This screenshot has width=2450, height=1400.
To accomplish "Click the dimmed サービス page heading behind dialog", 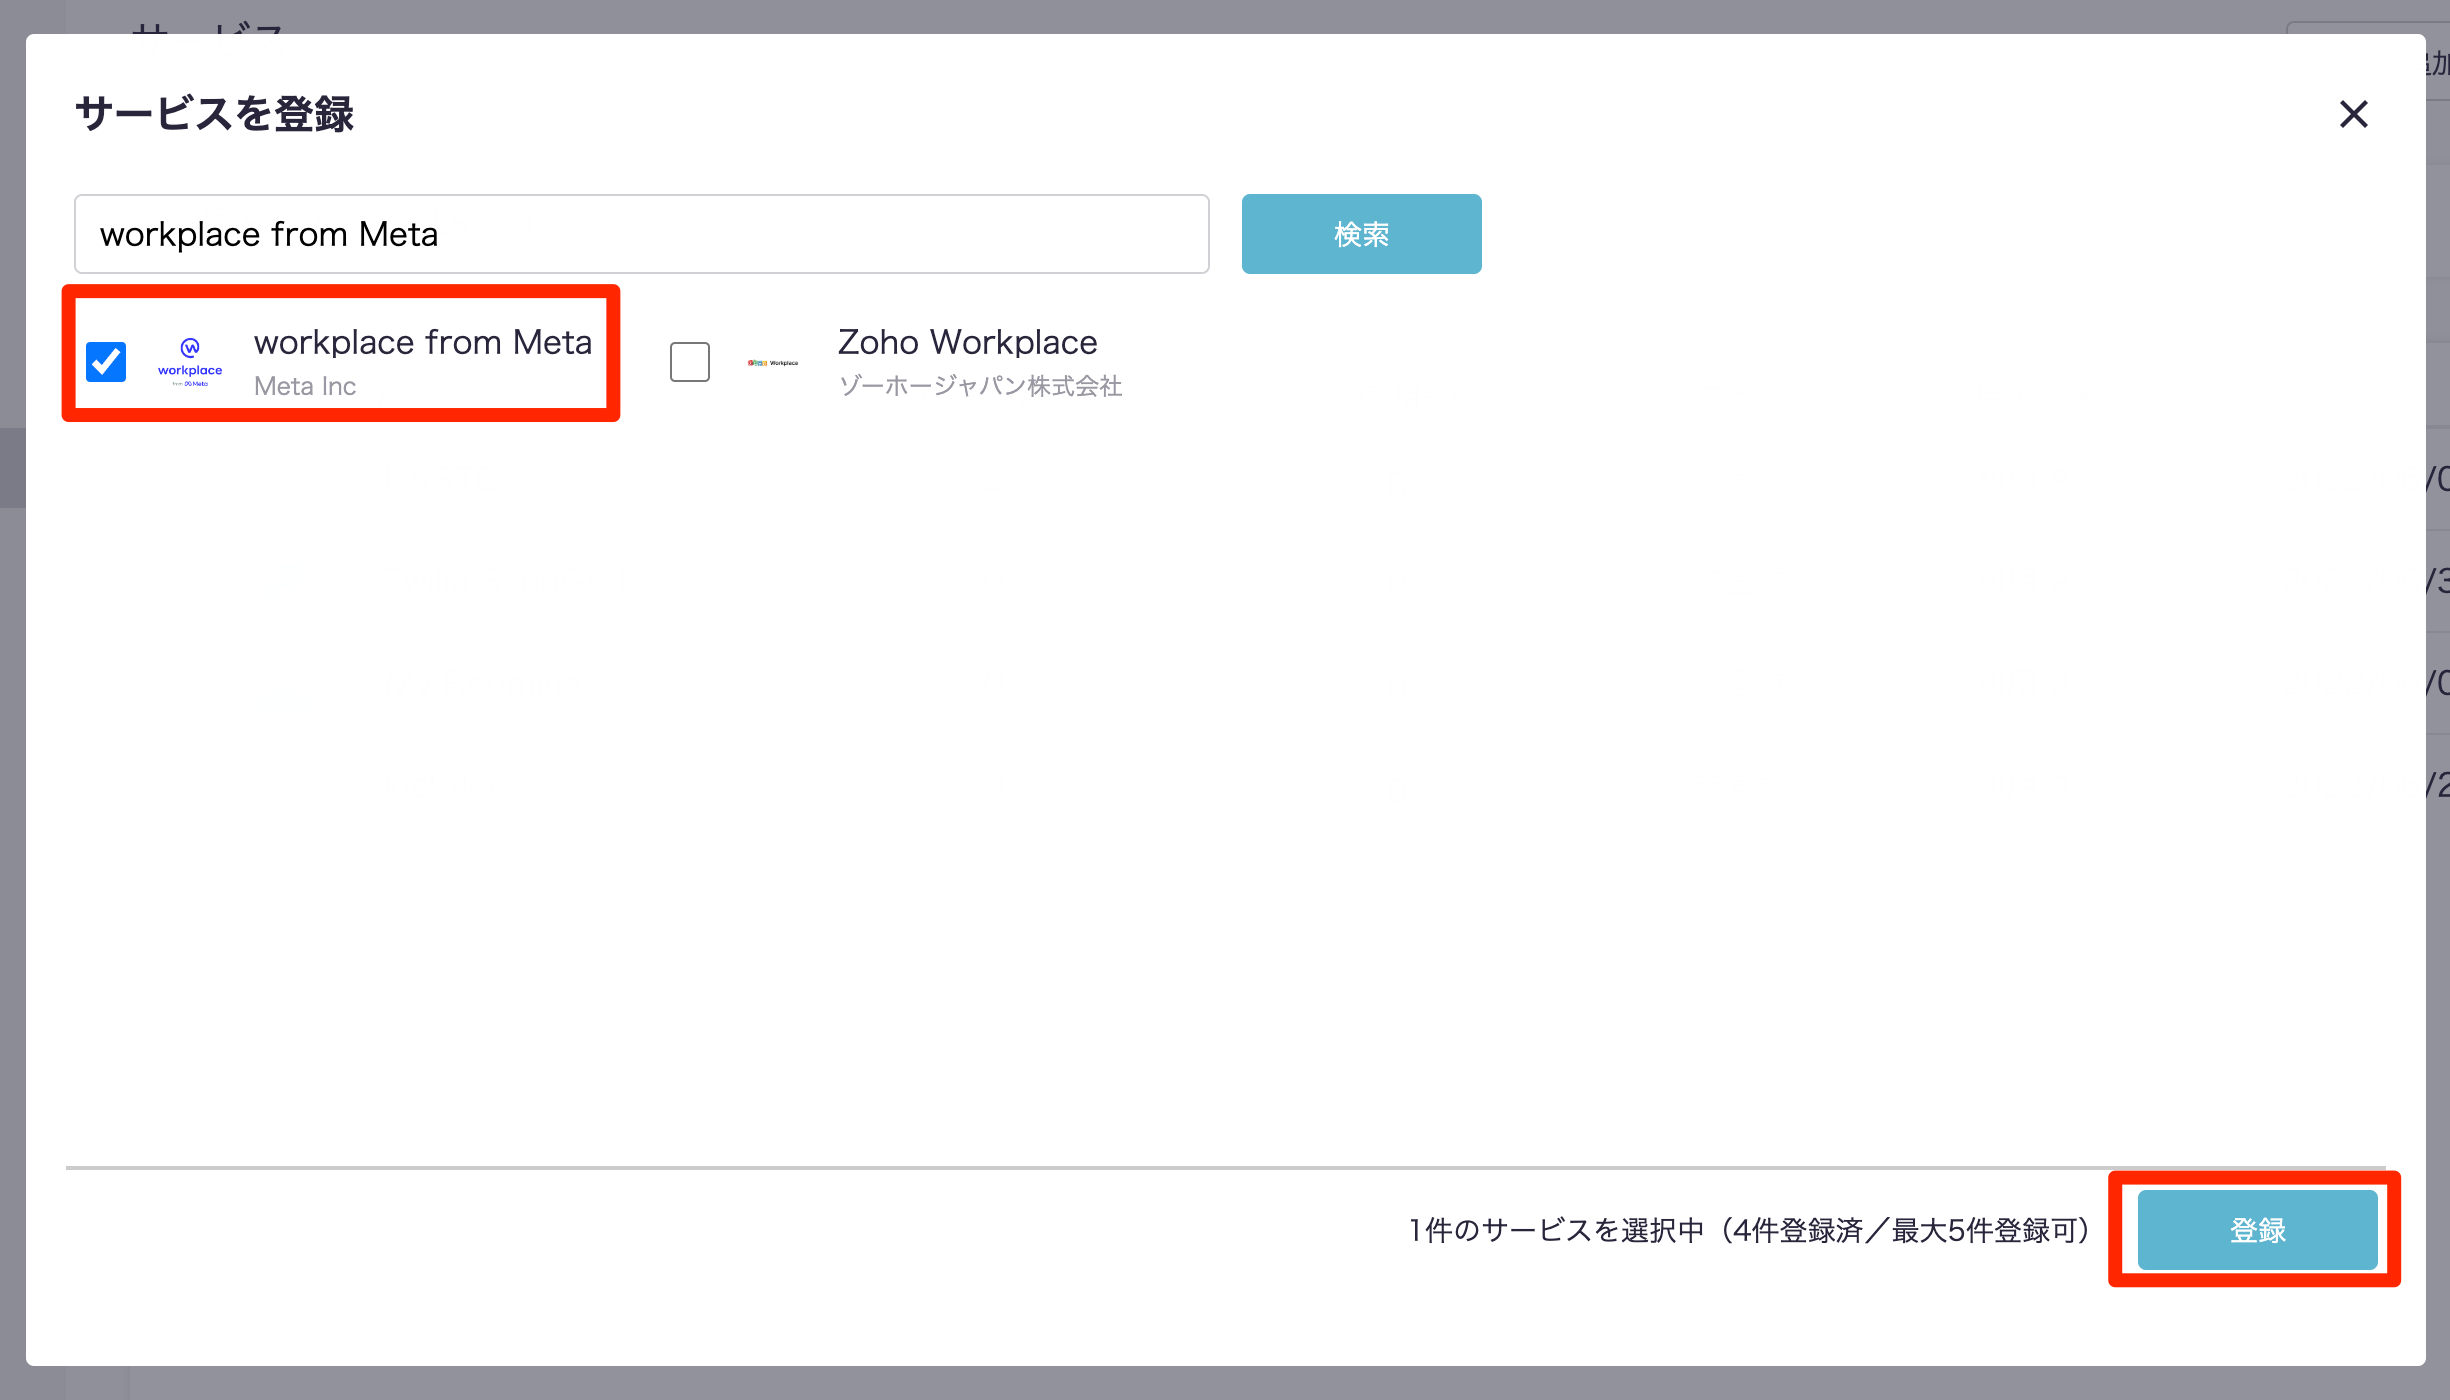I will (x=208, y=26).
